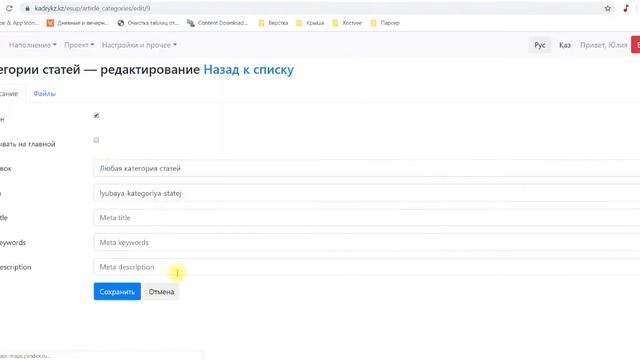
Task: Expand the 'Настройки и прочее' dropdown
Action: tap(139, 45)
